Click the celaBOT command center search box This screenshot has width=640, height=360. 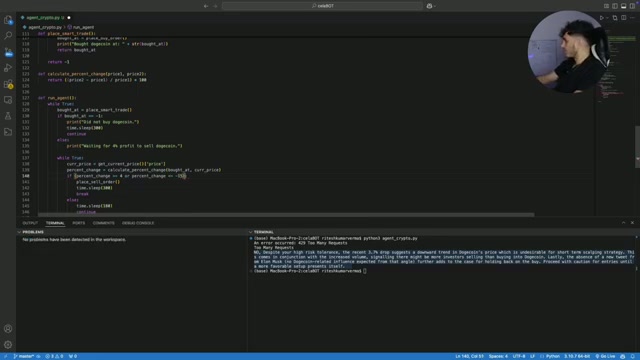click(x=322, y=6)
